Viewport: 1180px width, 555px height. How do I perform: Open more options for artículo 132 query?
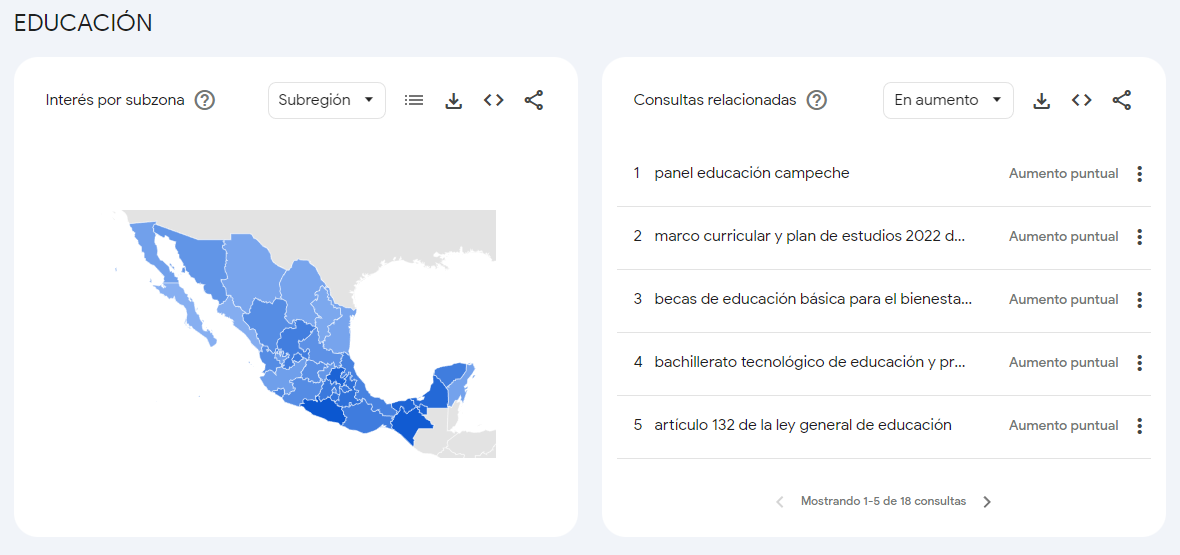point(1139,426)
